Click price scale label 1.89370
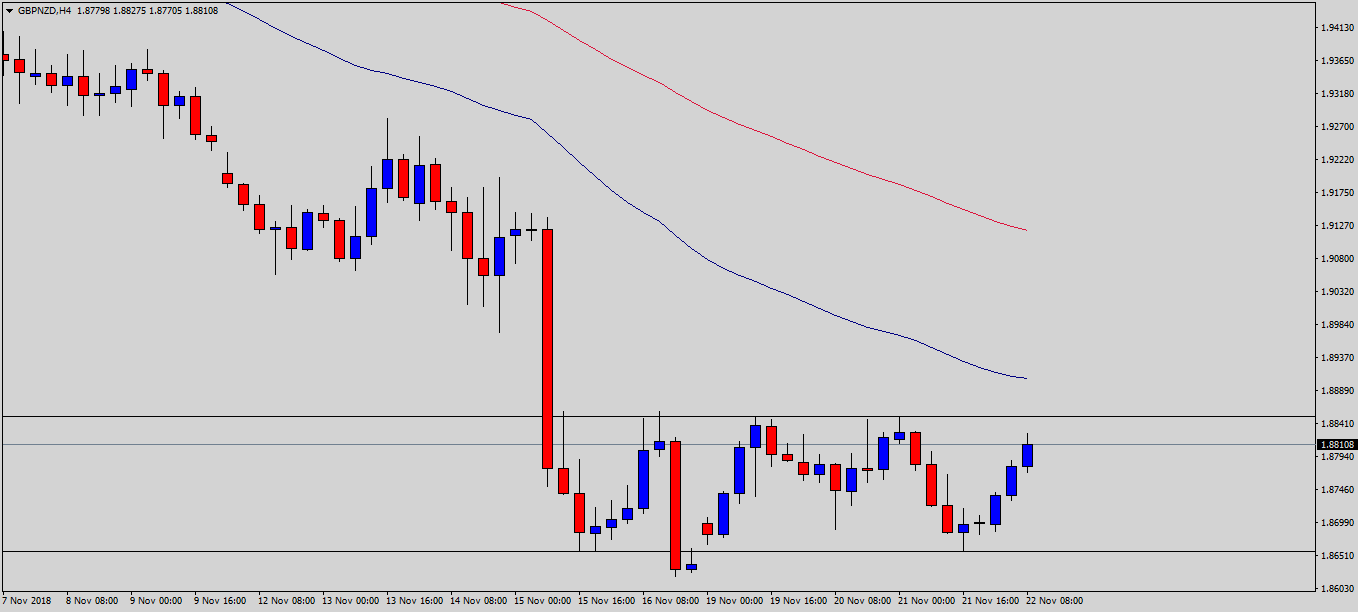 pyautogui.click(x=1337, y=358)
